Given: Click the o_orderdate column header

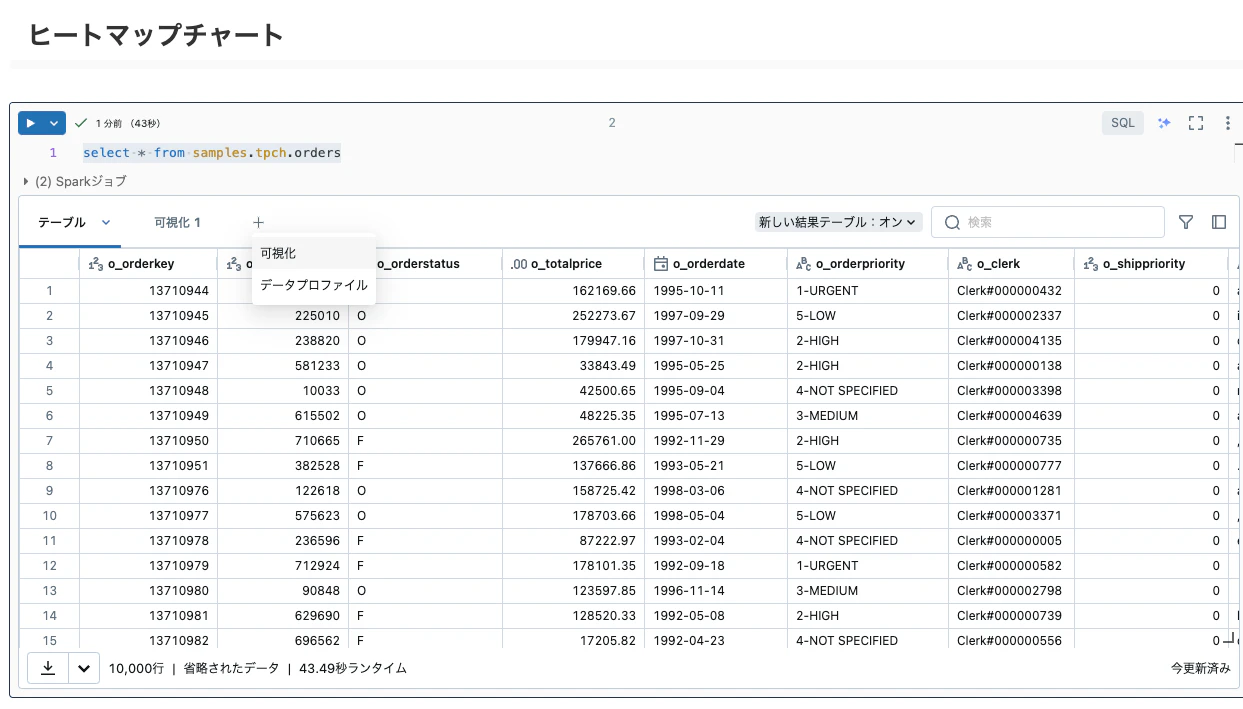Looking at the screenshot, I should [x=716, y=264].
